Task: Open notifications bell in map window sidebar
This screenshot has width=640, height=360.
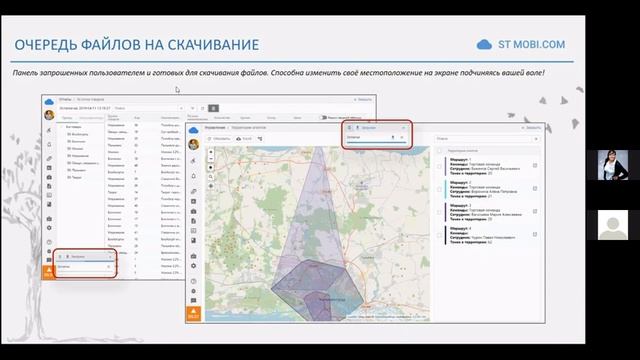Action: click(193, 176)
